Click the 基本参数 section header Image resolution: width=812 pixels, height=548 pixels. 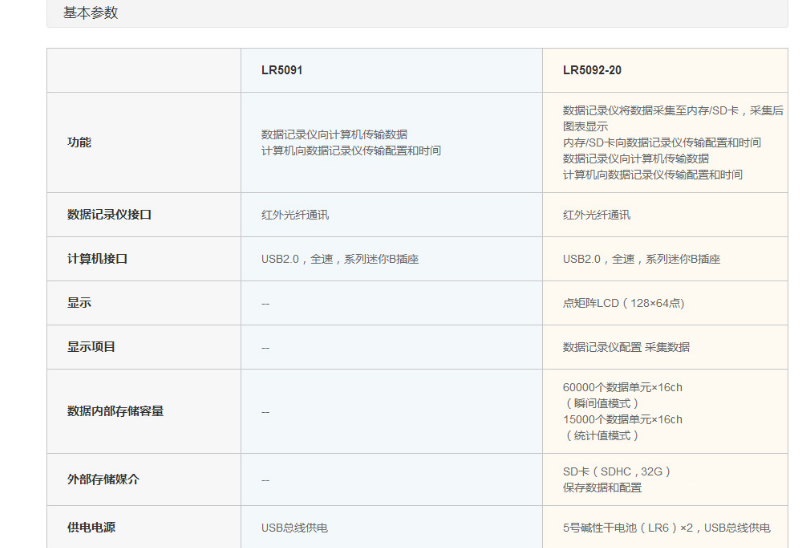(x=90, y=13)
